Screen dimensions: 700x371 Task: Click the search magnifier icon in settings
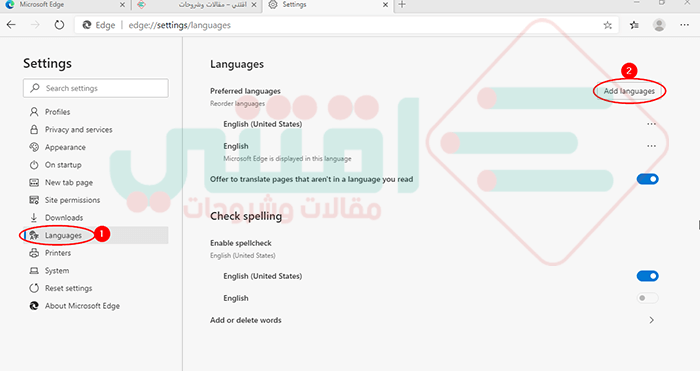35,88
